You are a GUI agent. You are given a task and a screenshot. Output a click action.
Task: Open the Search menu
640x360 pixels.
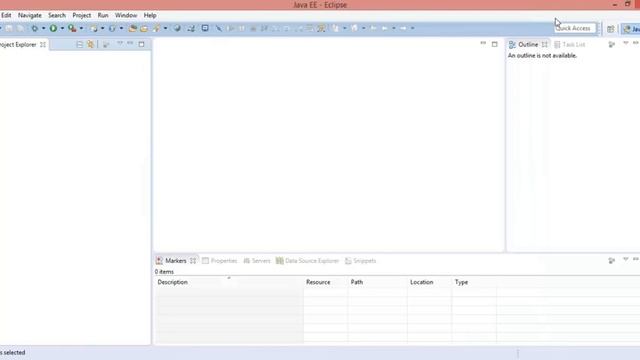57,15
